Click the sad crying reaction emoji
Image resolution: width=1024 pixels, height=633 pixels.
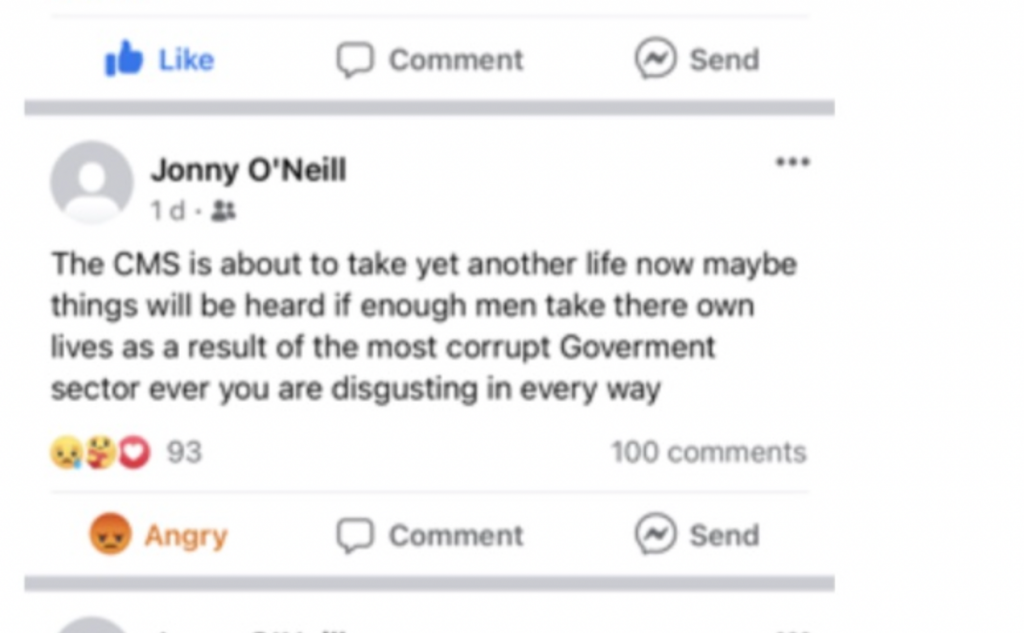pos(65,453)
